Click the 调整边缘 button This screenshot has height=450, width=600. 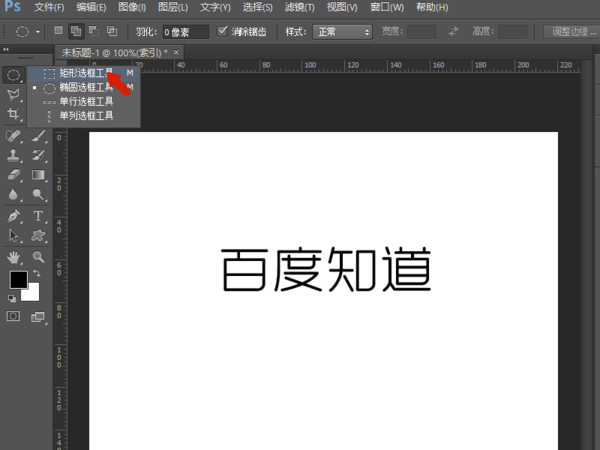coord(573,32)
